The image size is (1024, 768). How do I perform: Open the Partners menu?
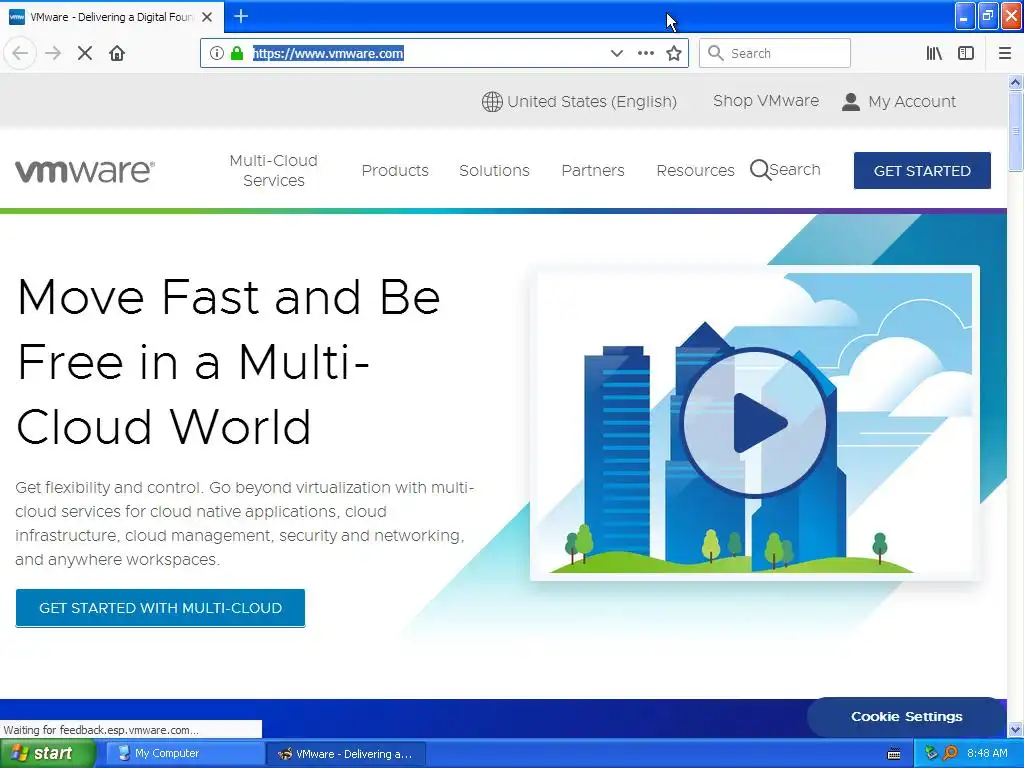[593, 170]
